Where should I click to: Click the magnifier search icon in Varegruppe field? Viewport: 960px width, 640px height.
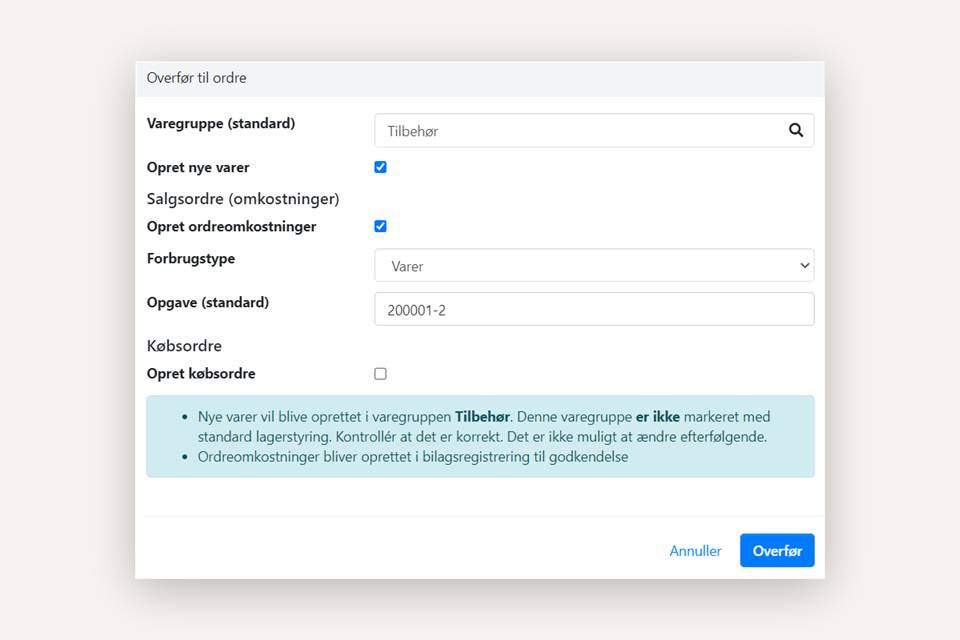(x=796, y=130)
